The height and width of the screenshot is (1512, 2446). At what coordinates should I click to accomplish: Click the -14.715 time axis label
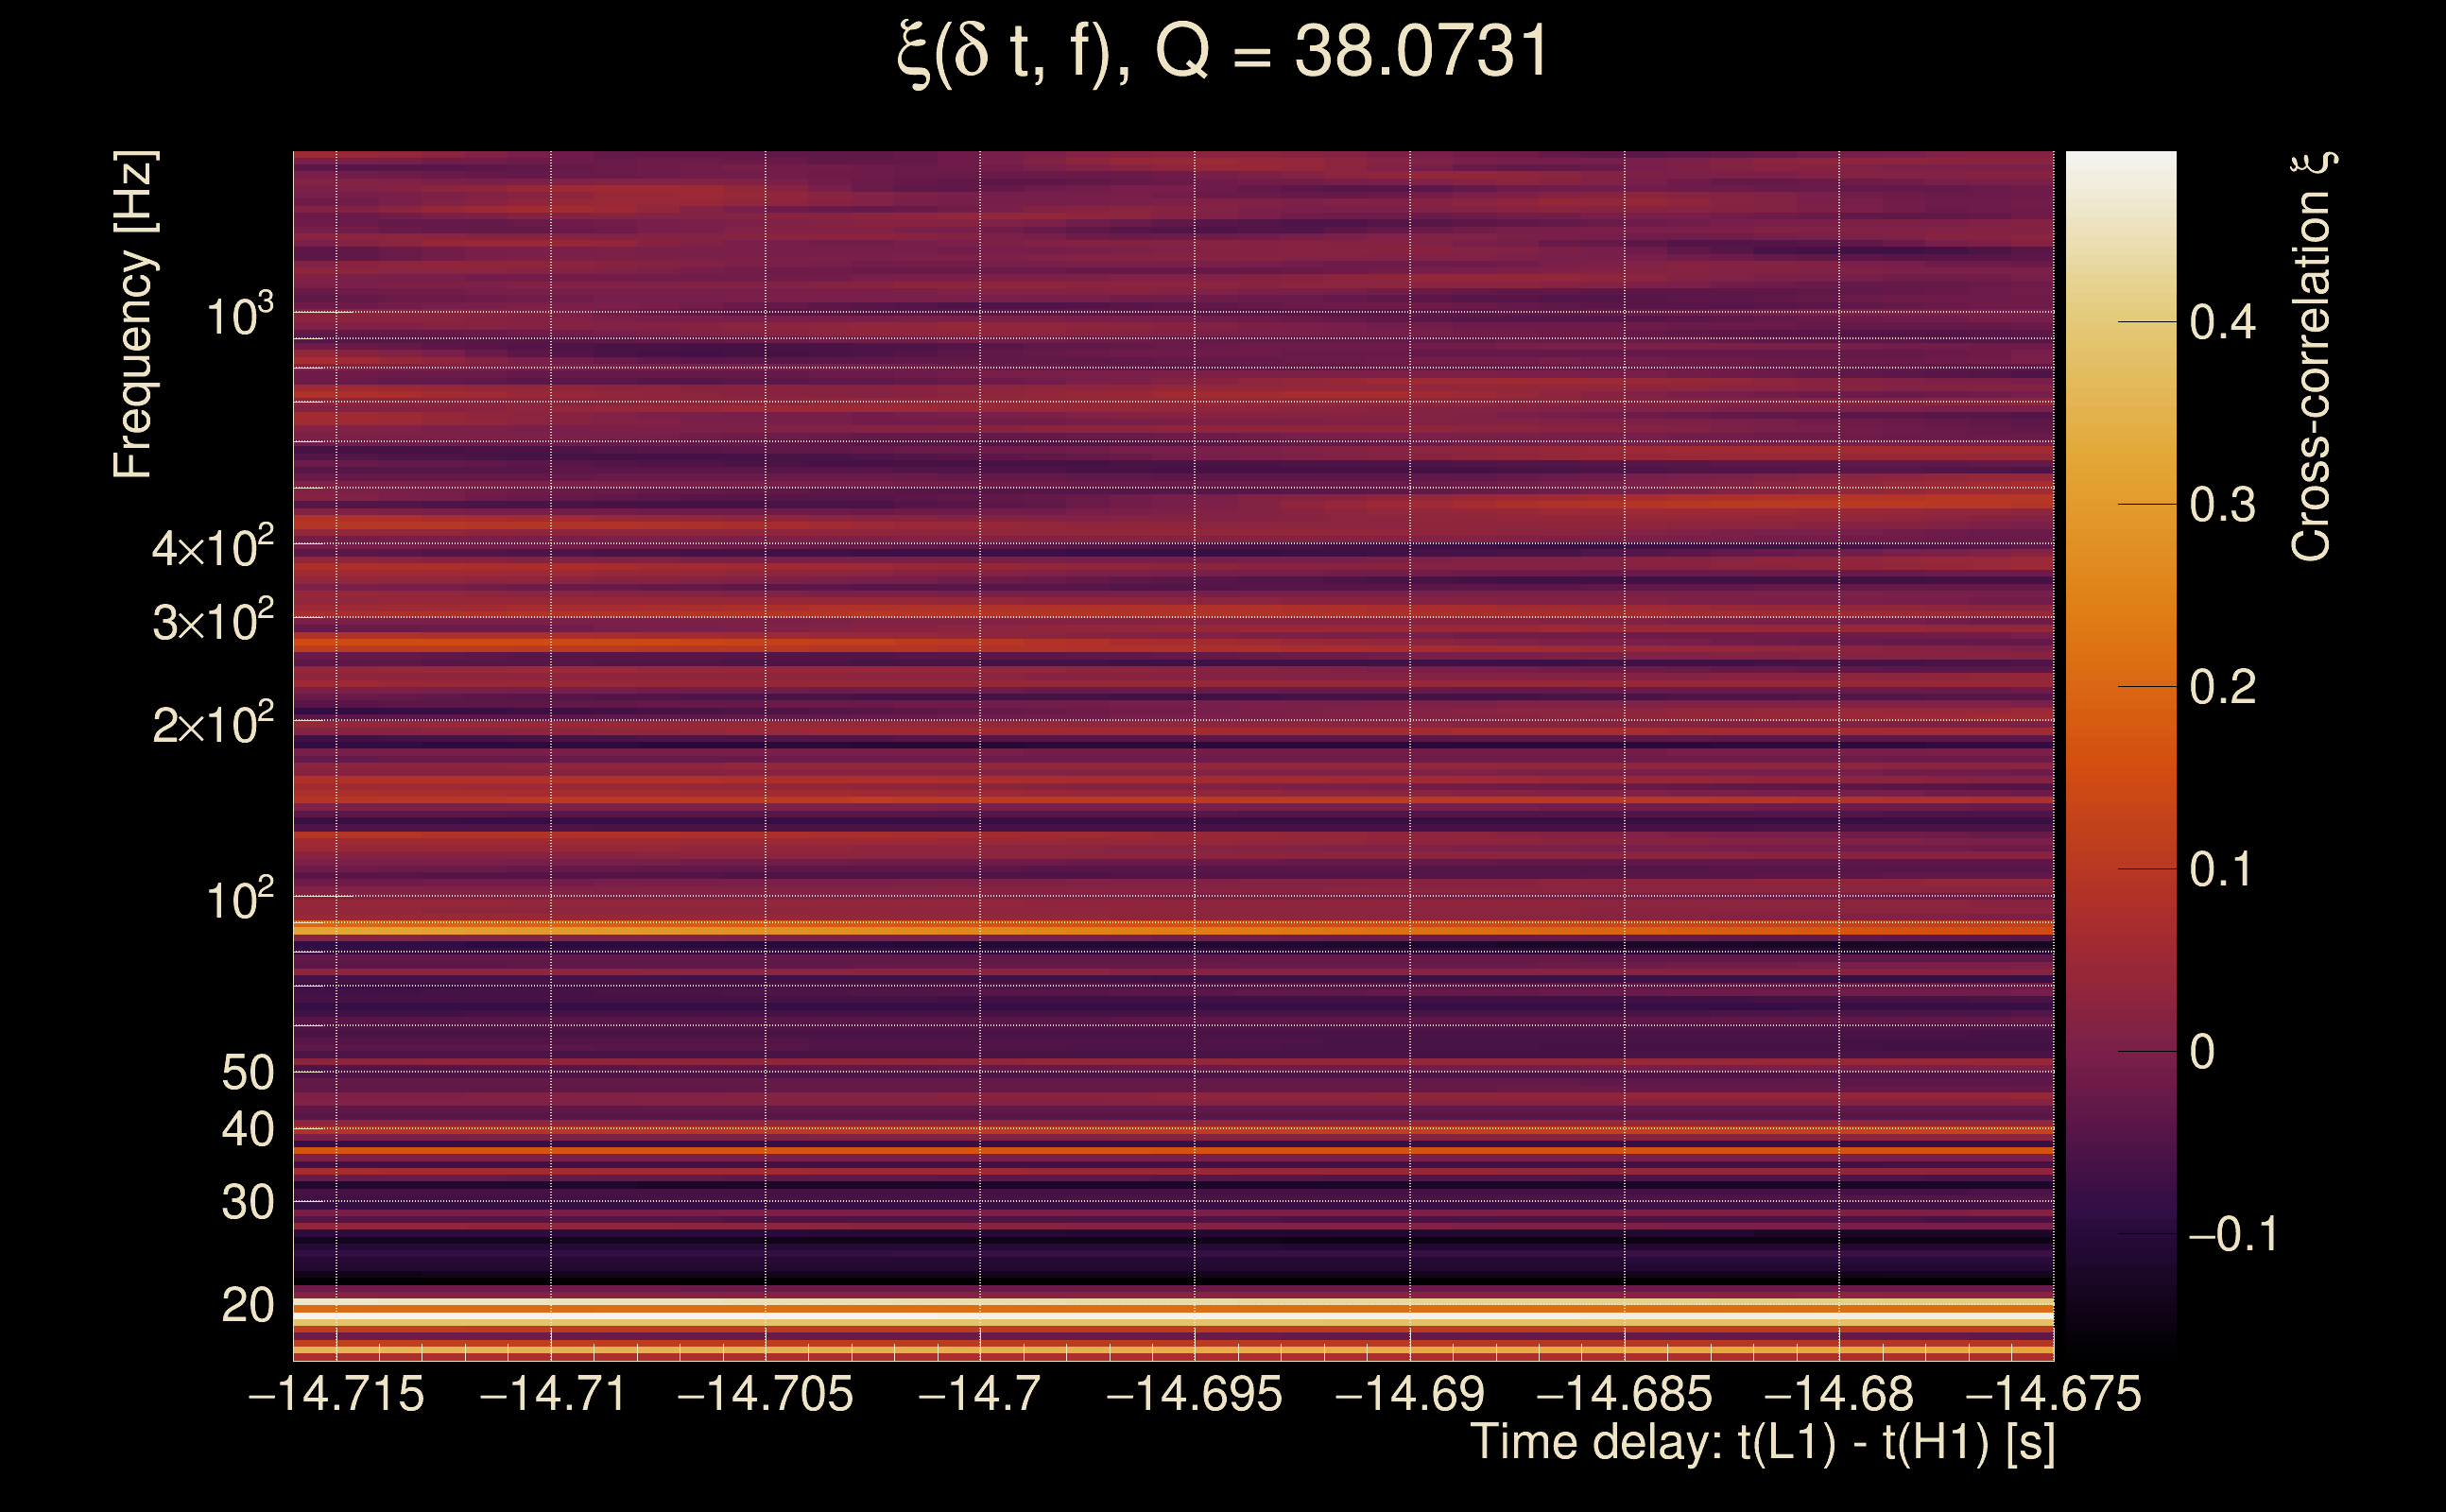point(336,1394)
